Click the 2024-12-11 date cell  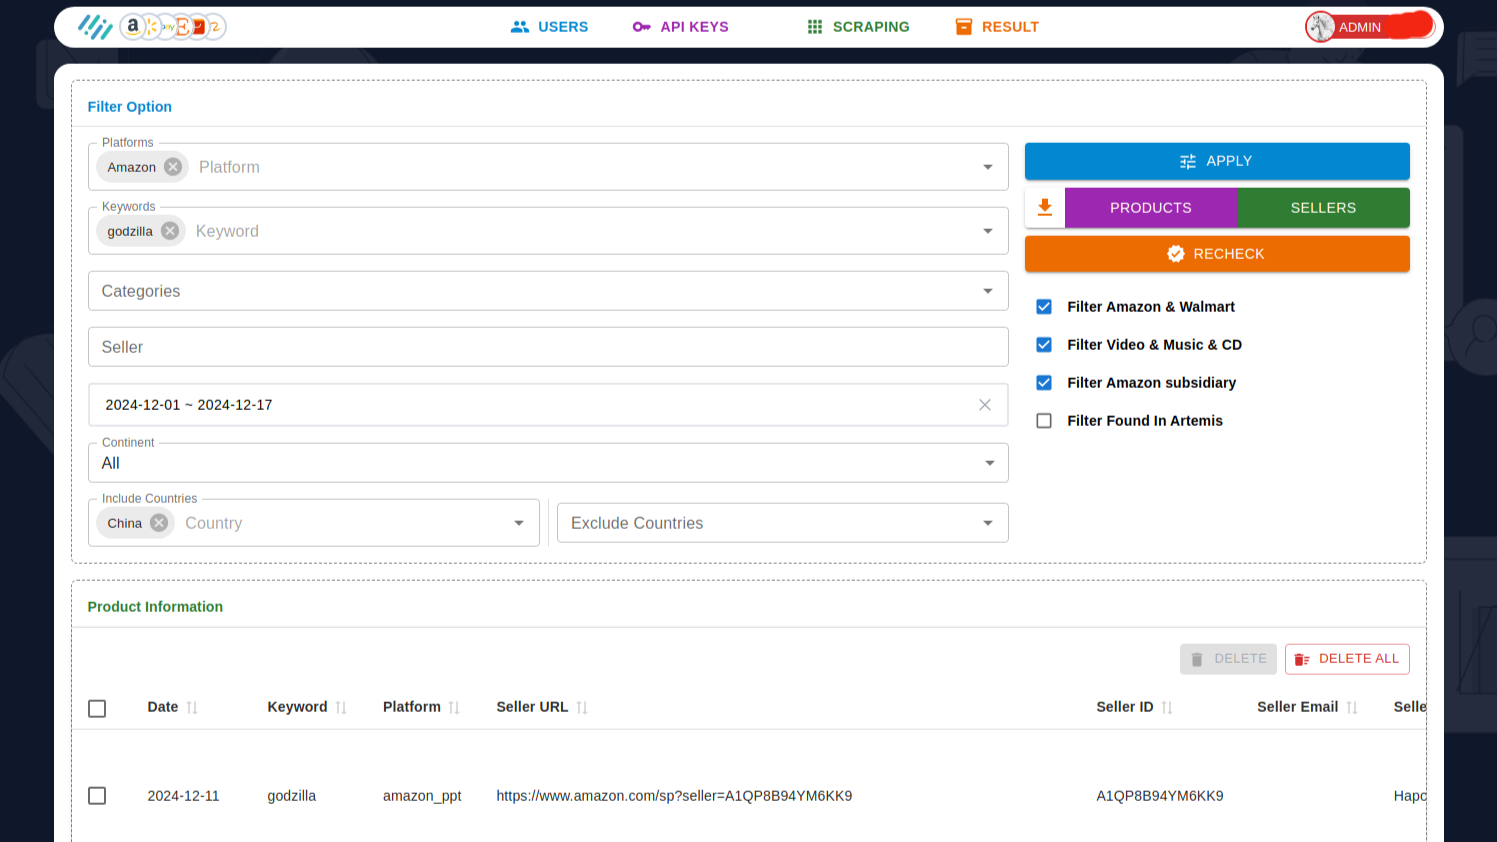183,796
